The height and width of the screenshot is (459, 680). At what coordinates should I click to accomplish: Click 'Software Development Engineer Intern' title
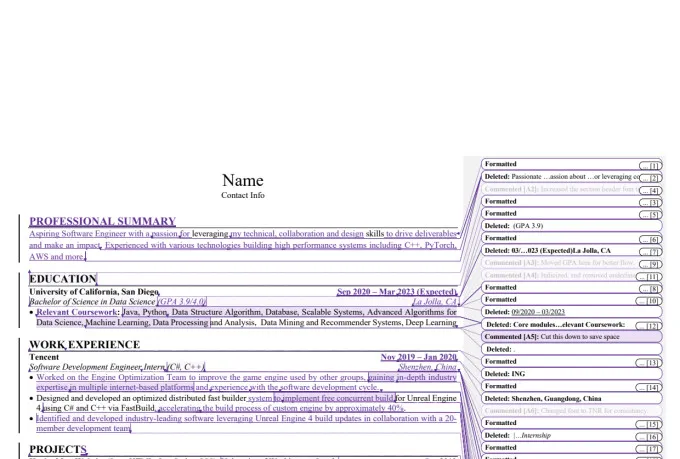click(x=97, y=367)
